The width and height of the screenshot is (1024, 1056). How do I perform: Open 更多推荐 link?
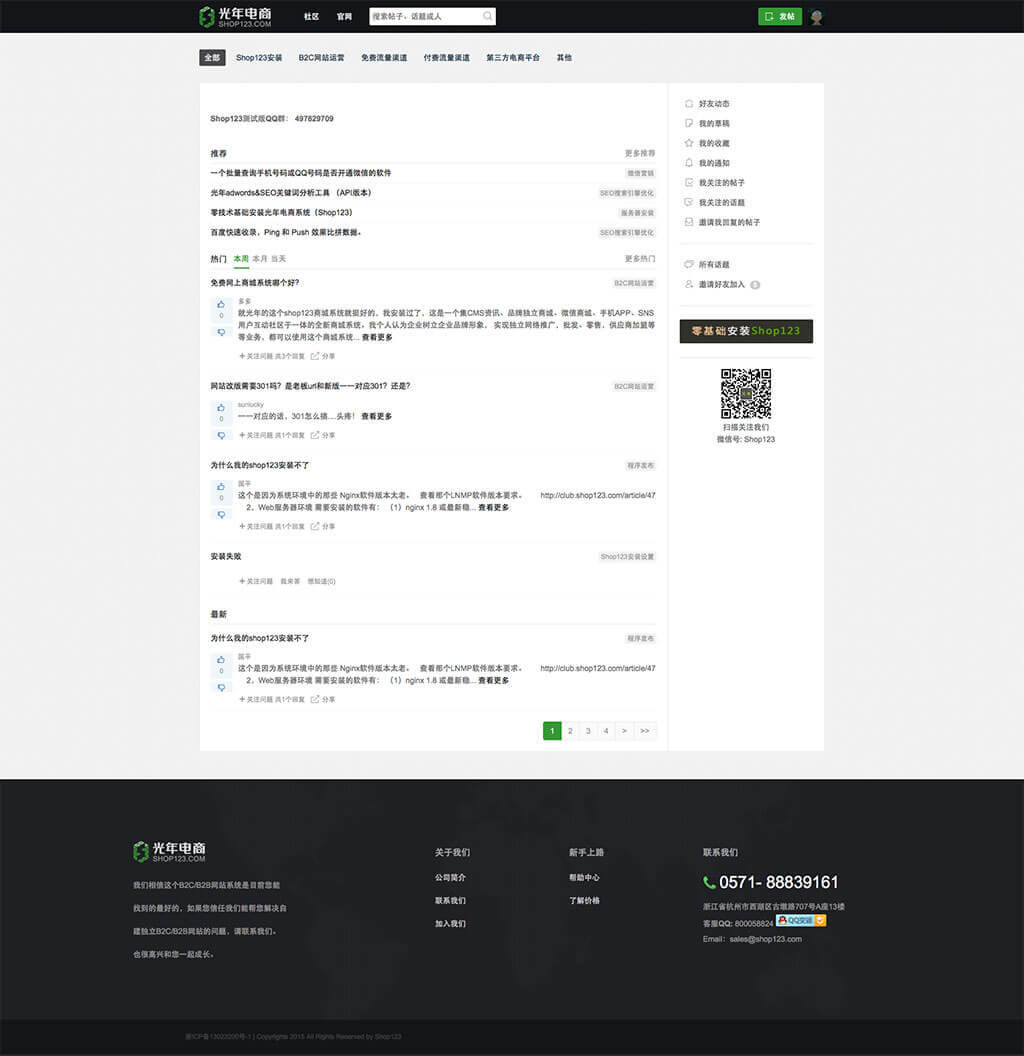pyautogui.click(x=639, y=154)
